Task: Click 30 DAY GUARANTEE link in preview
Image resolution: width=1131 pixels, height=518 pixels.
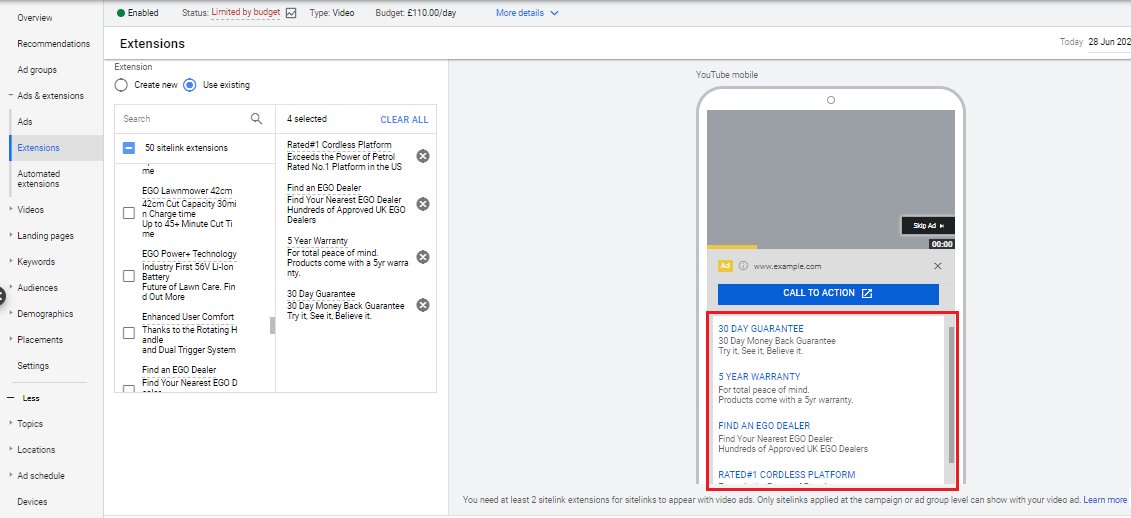Action: [x=760, y=329]
